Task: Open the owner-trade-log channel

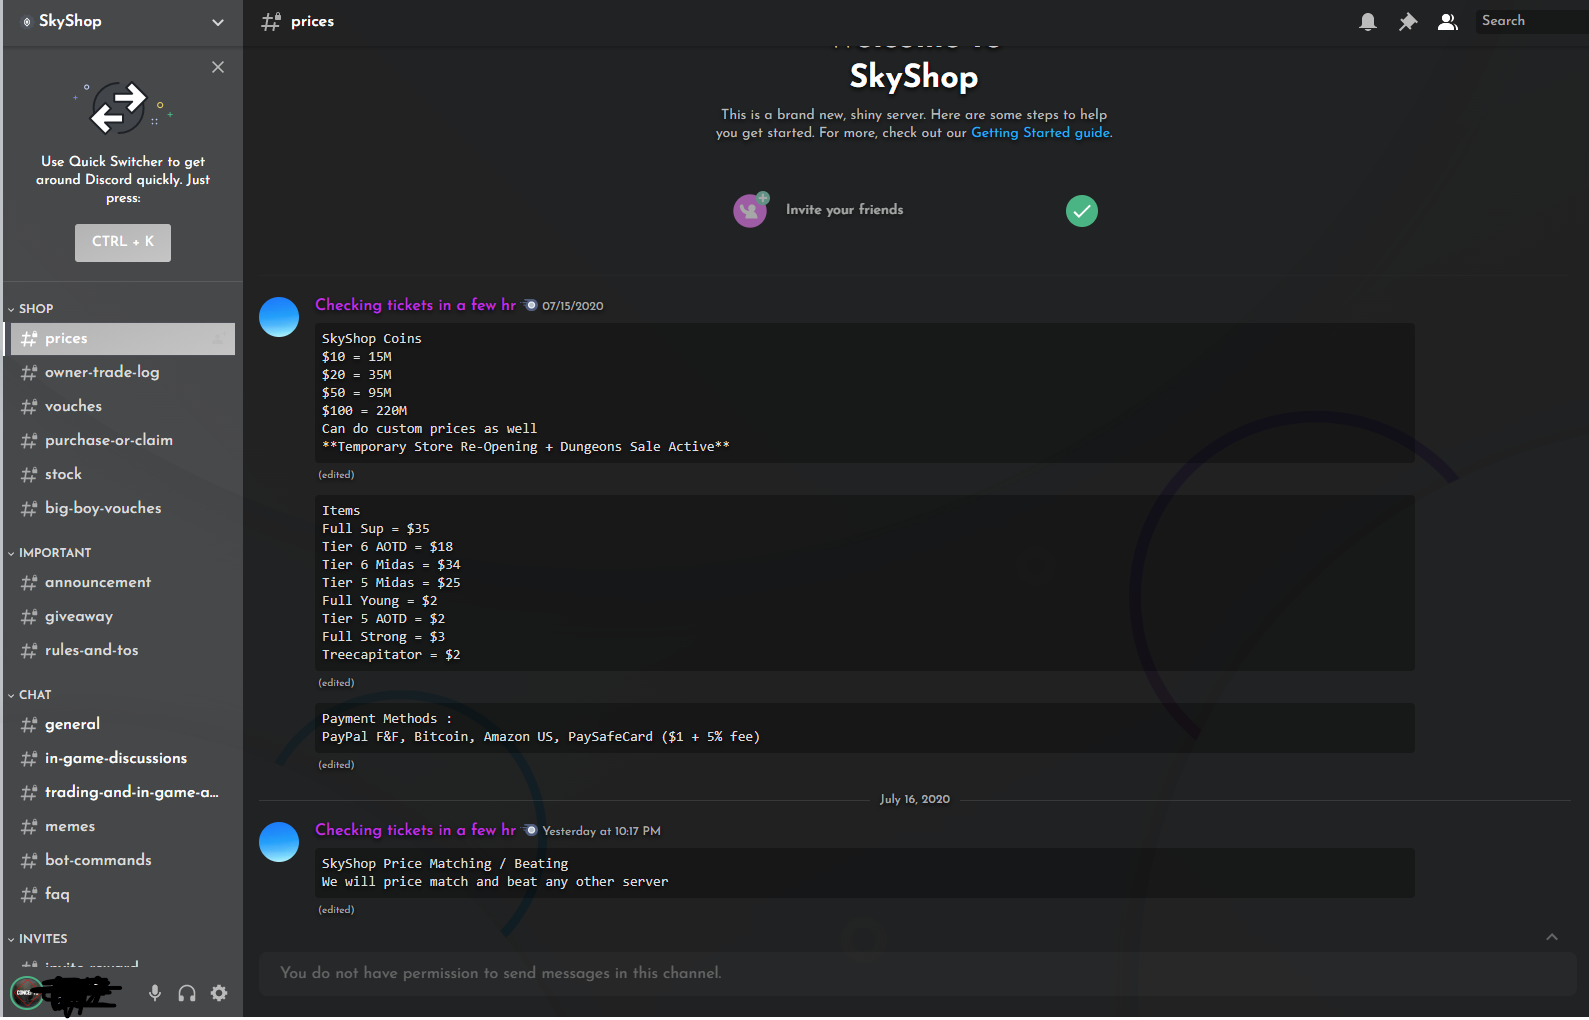Action: pyautogui.click(x=123, y=373)
